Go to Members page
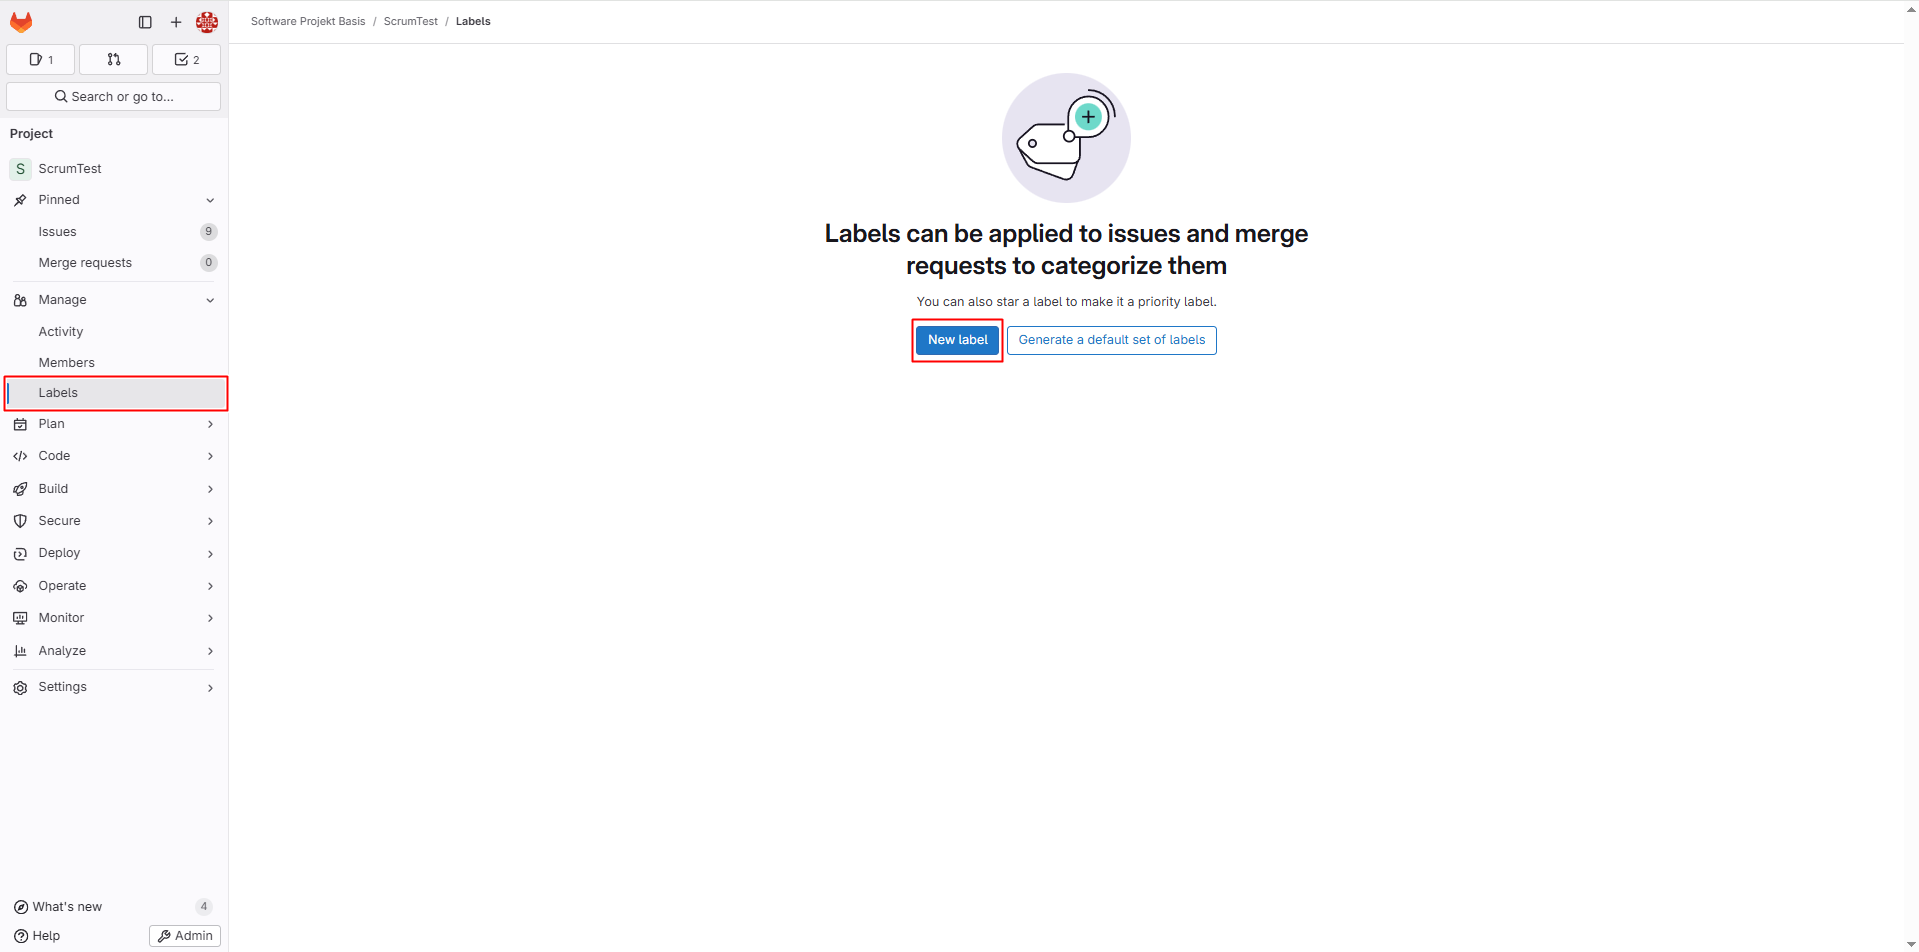The height and width of the screenshot is (952, 1919). tap(67, 363)
